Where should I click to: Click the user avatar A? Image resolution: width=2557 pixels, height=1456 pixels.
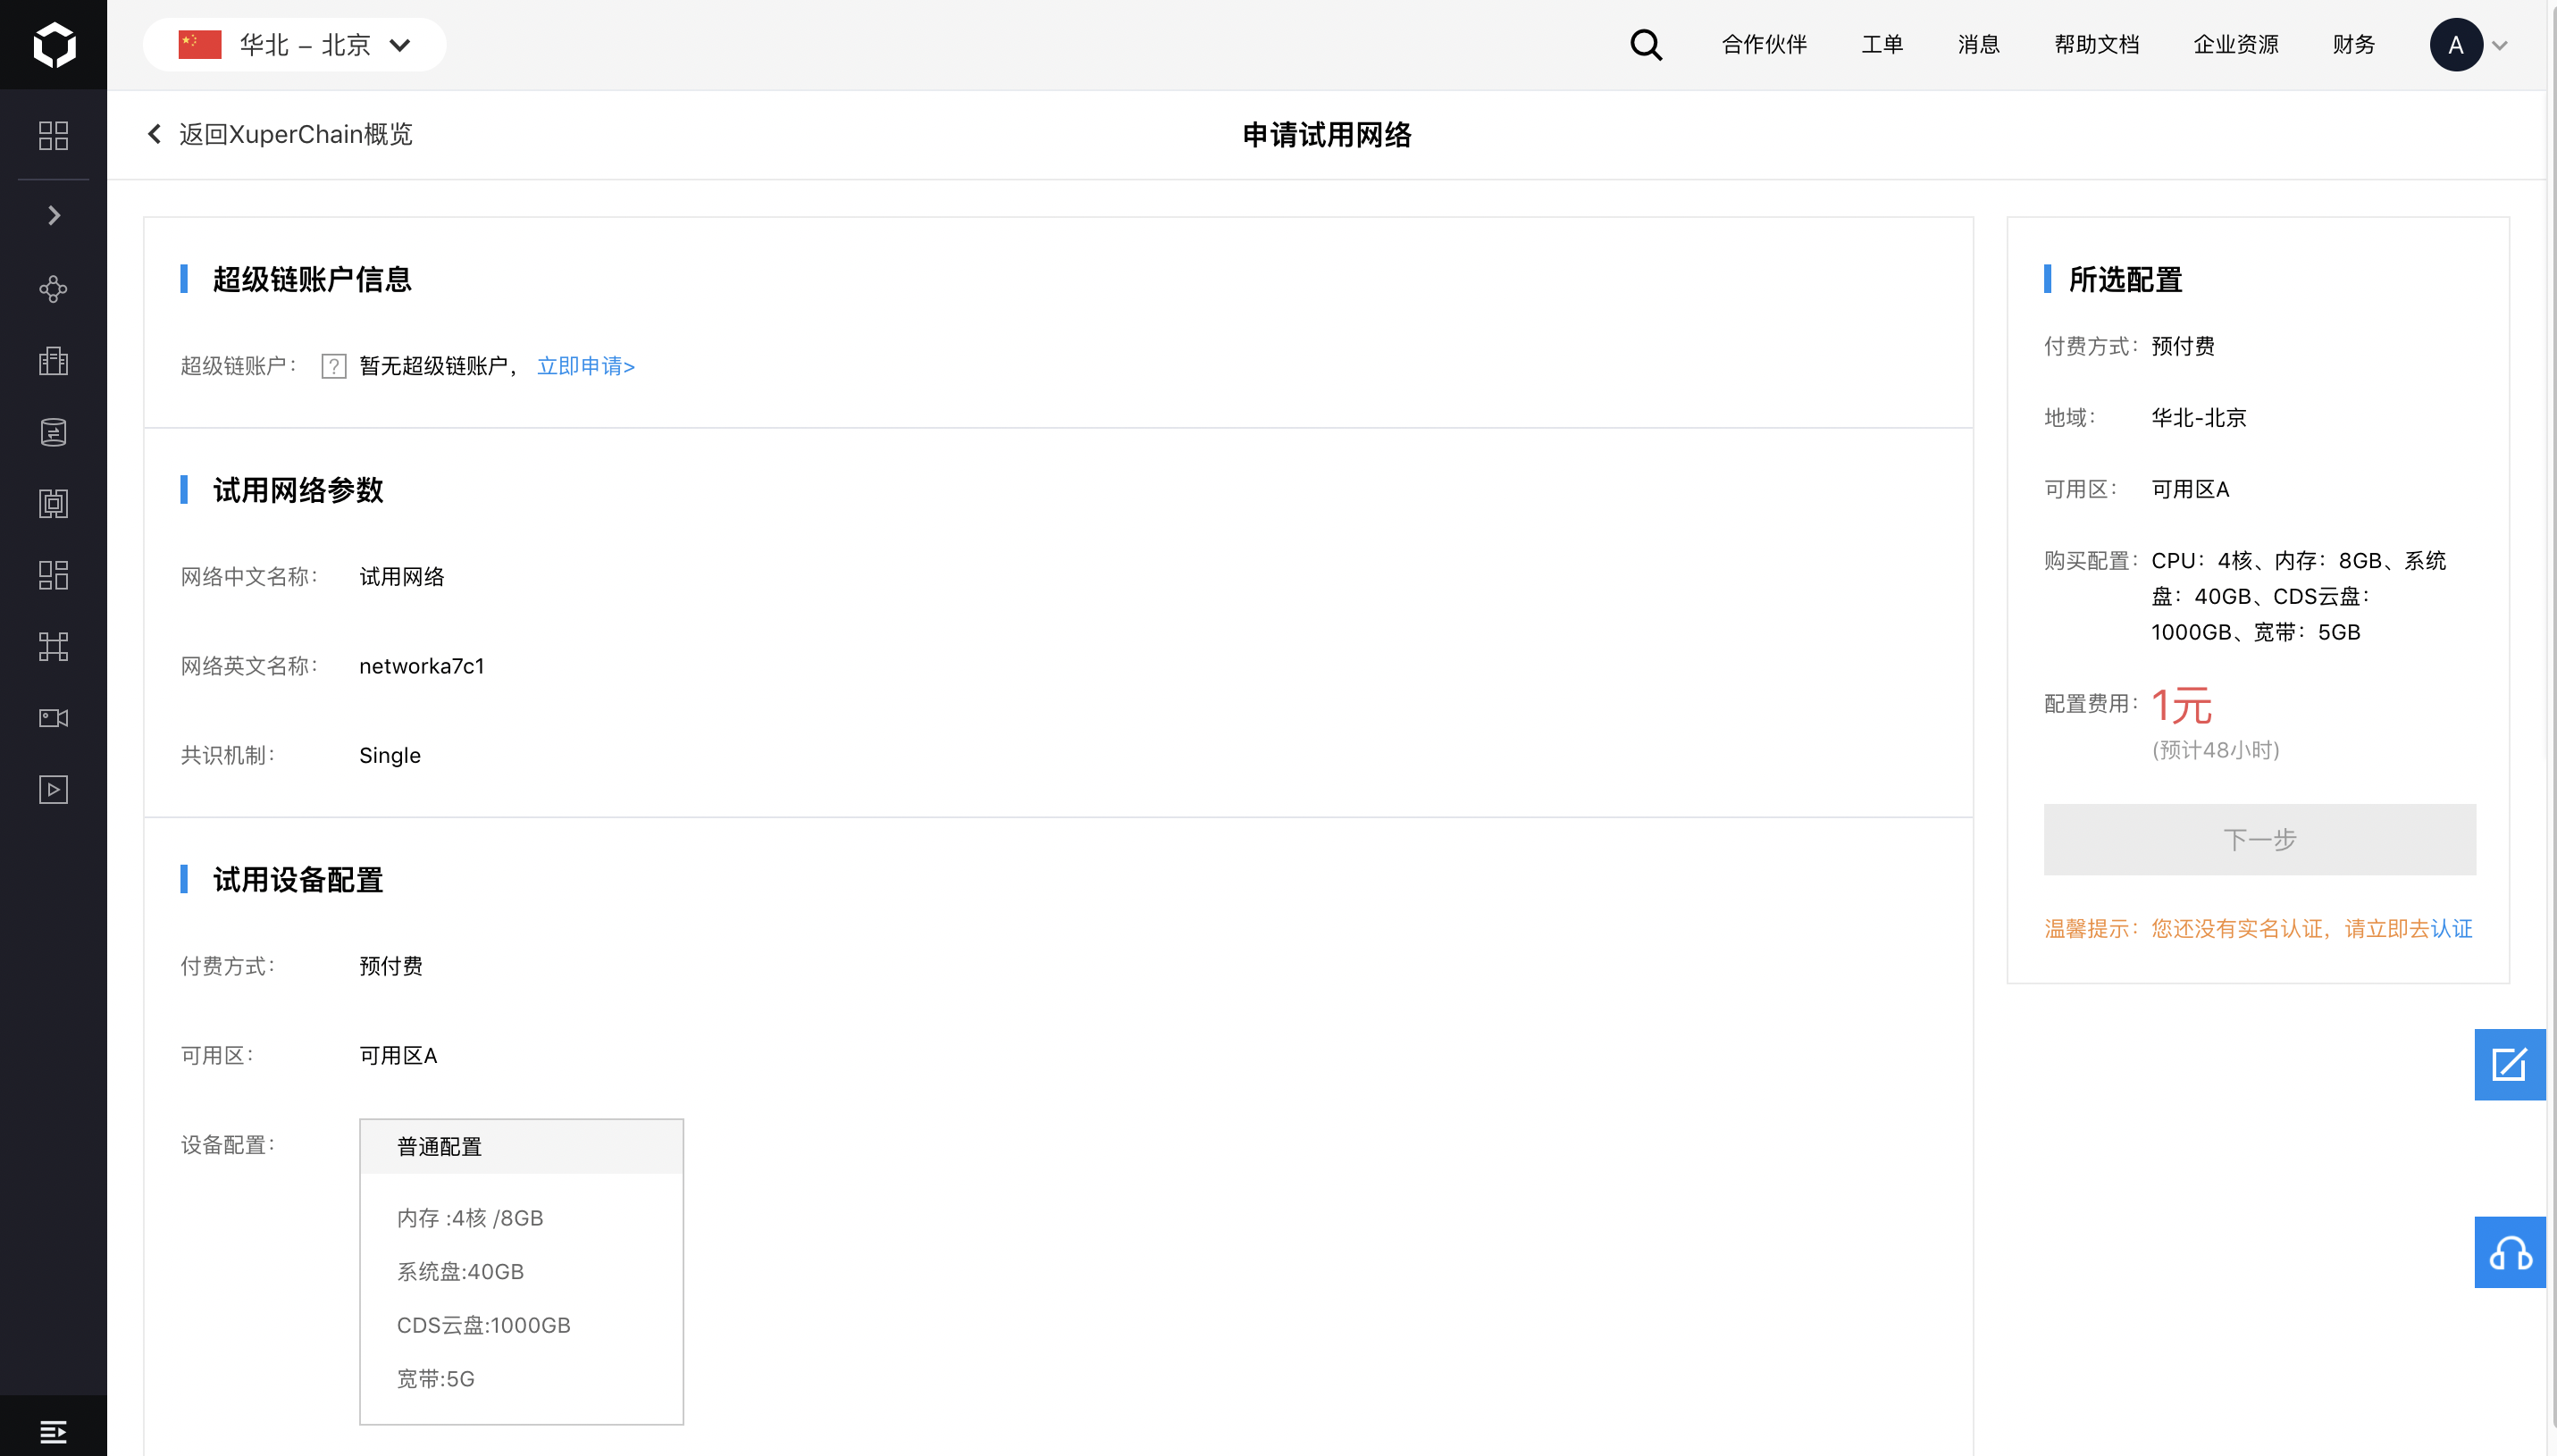[2455, 45]
